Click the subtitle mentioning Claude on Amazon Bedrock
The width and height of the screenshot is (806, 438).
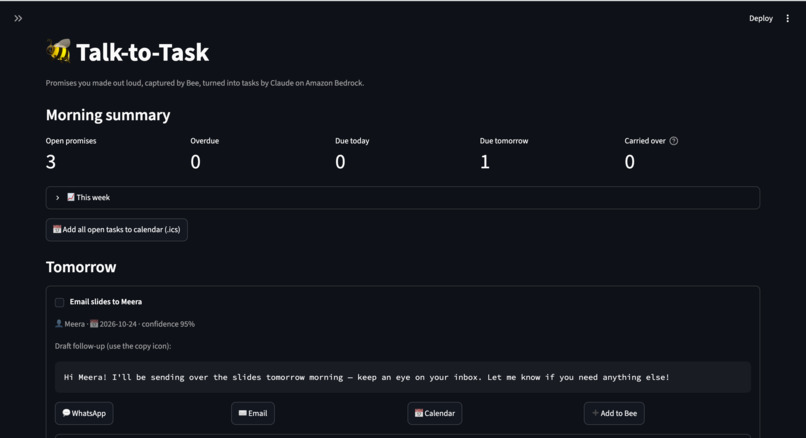pos(205,83)
